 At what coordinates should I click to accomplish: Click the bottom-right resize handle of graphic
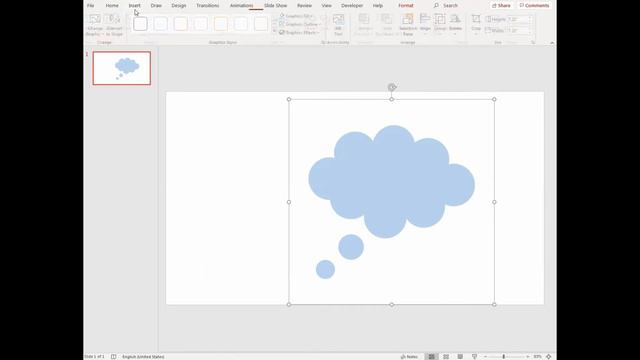[x=494, y=304]
